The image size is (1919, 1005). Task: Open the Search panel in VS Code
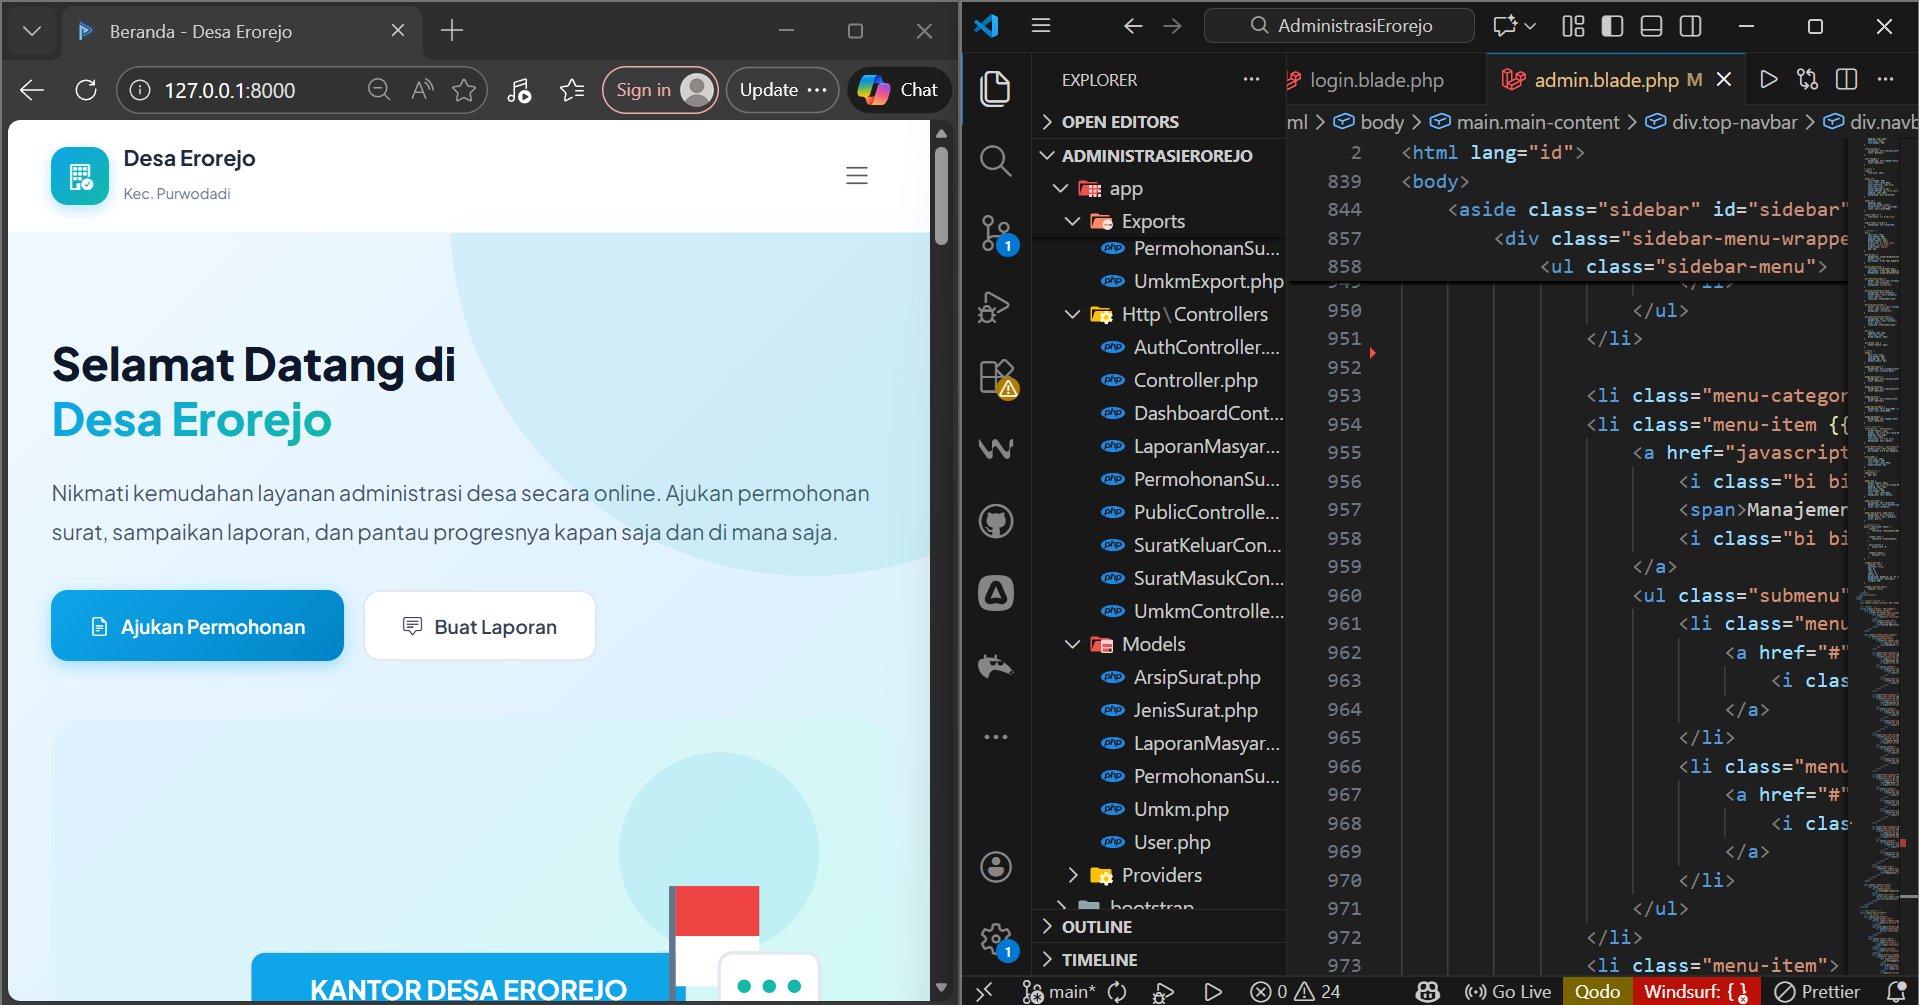click(995, 160)
